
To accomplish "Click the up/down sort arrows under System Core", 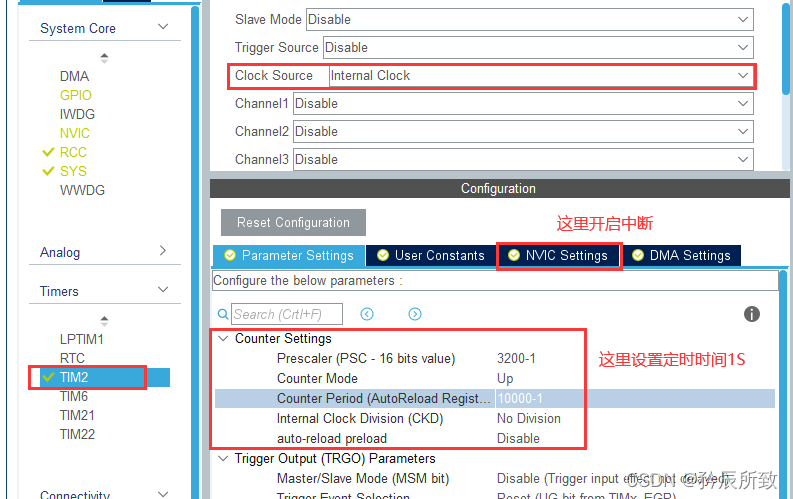I will 104,58.
